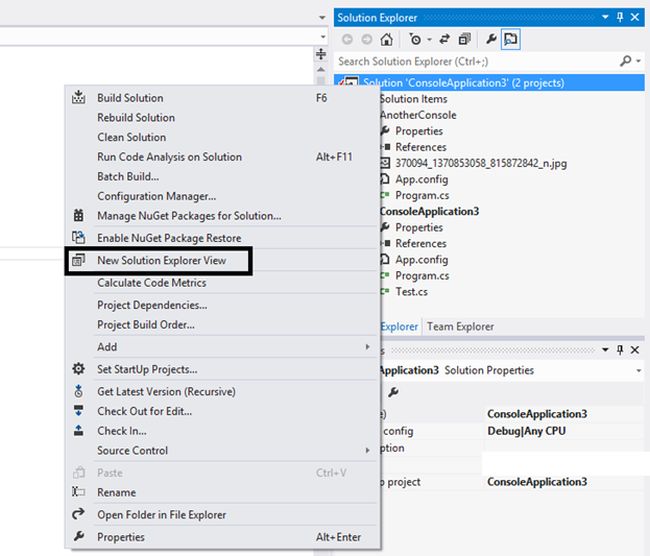Open the search options dropdown arrow
Viewport: 650px width, 556px height.
(638, 61)
